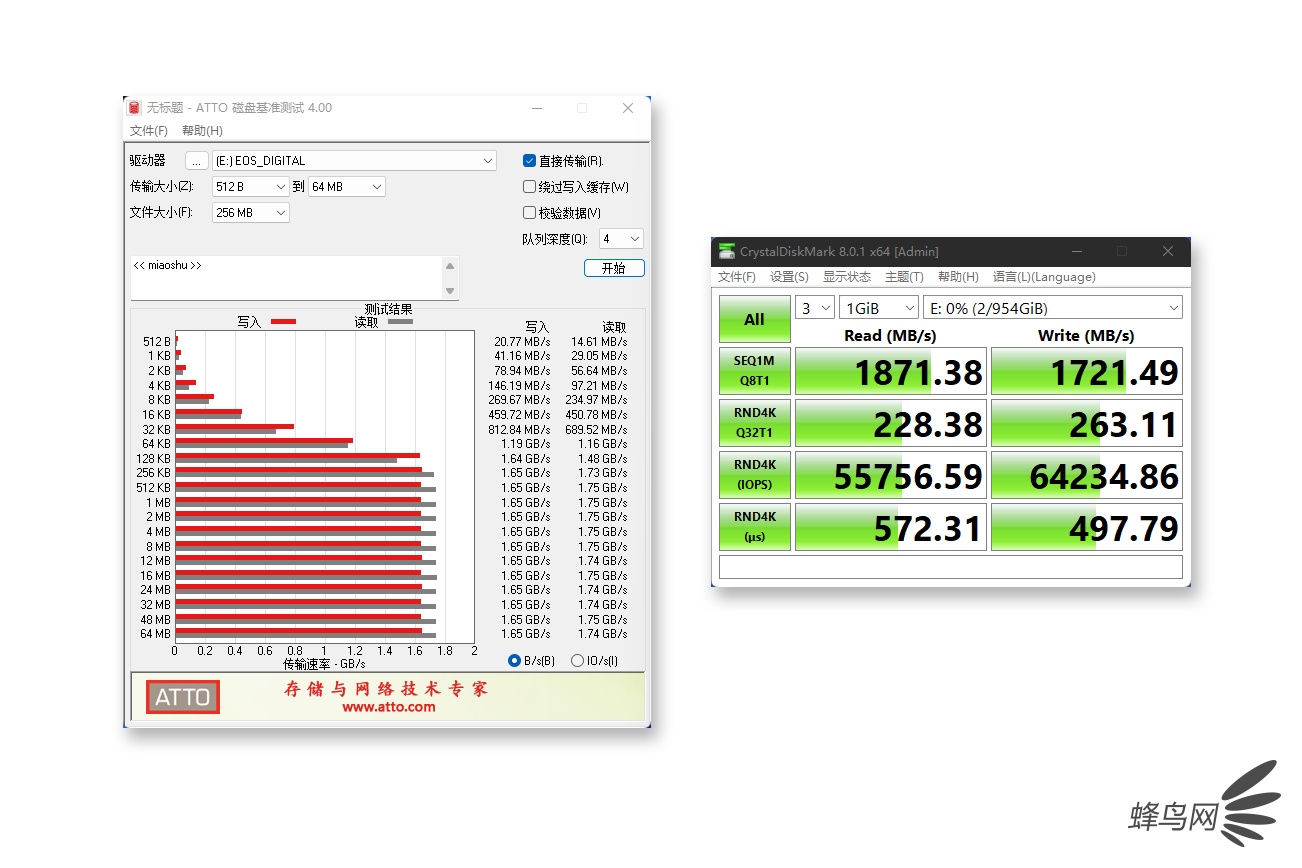This screenshot has width=1302, height=868.
Task: Click the green All button
Action: 754,319
